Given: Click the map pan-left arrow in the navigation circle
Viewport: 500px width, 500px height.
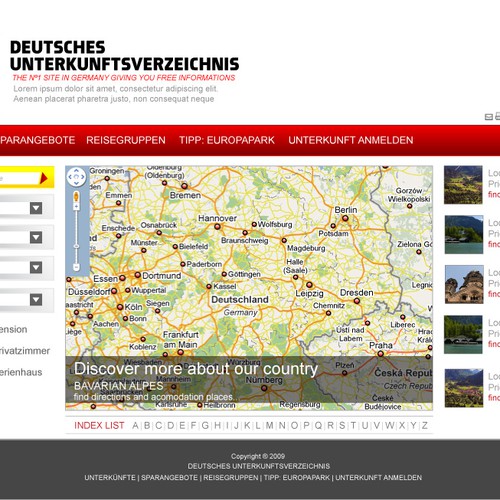Looking at the screenshot, I should click(x=70, y=177).
